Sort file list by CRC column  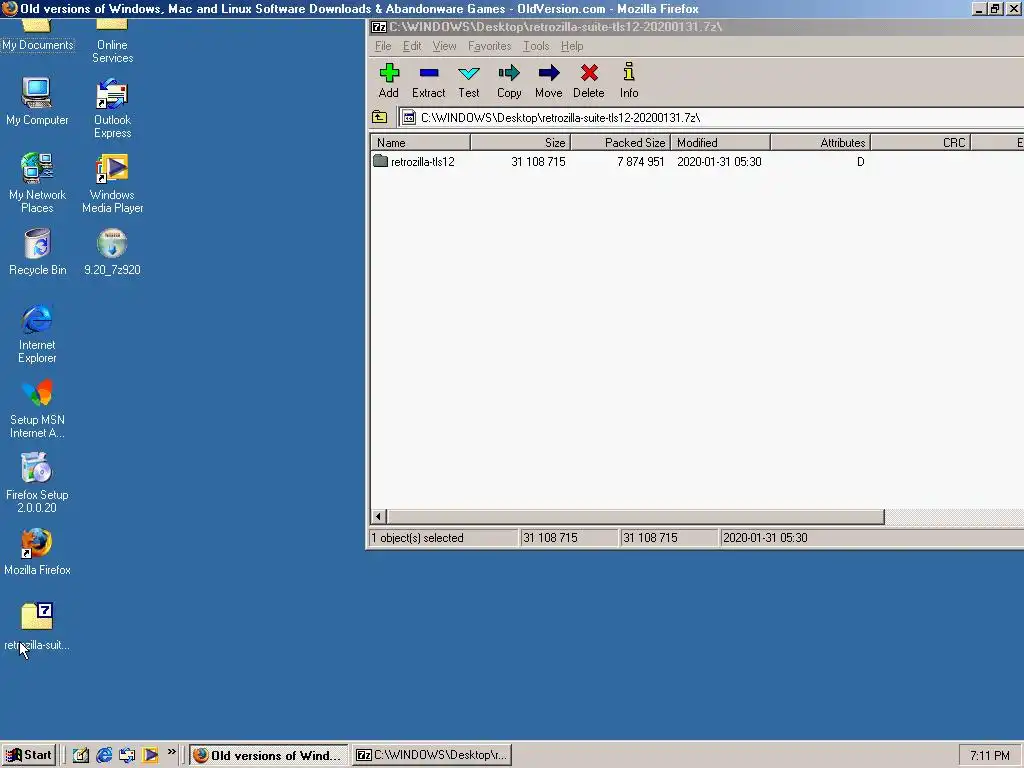pyautogui.click(x=921, y=142)
